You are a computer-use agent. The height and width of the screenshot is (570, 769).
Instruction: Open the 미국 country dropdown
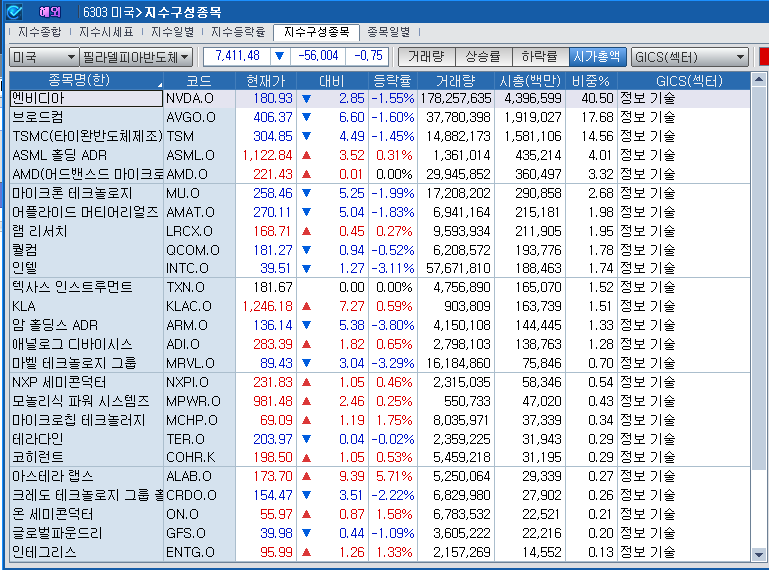pyautogui.click(x=44, y=57)
